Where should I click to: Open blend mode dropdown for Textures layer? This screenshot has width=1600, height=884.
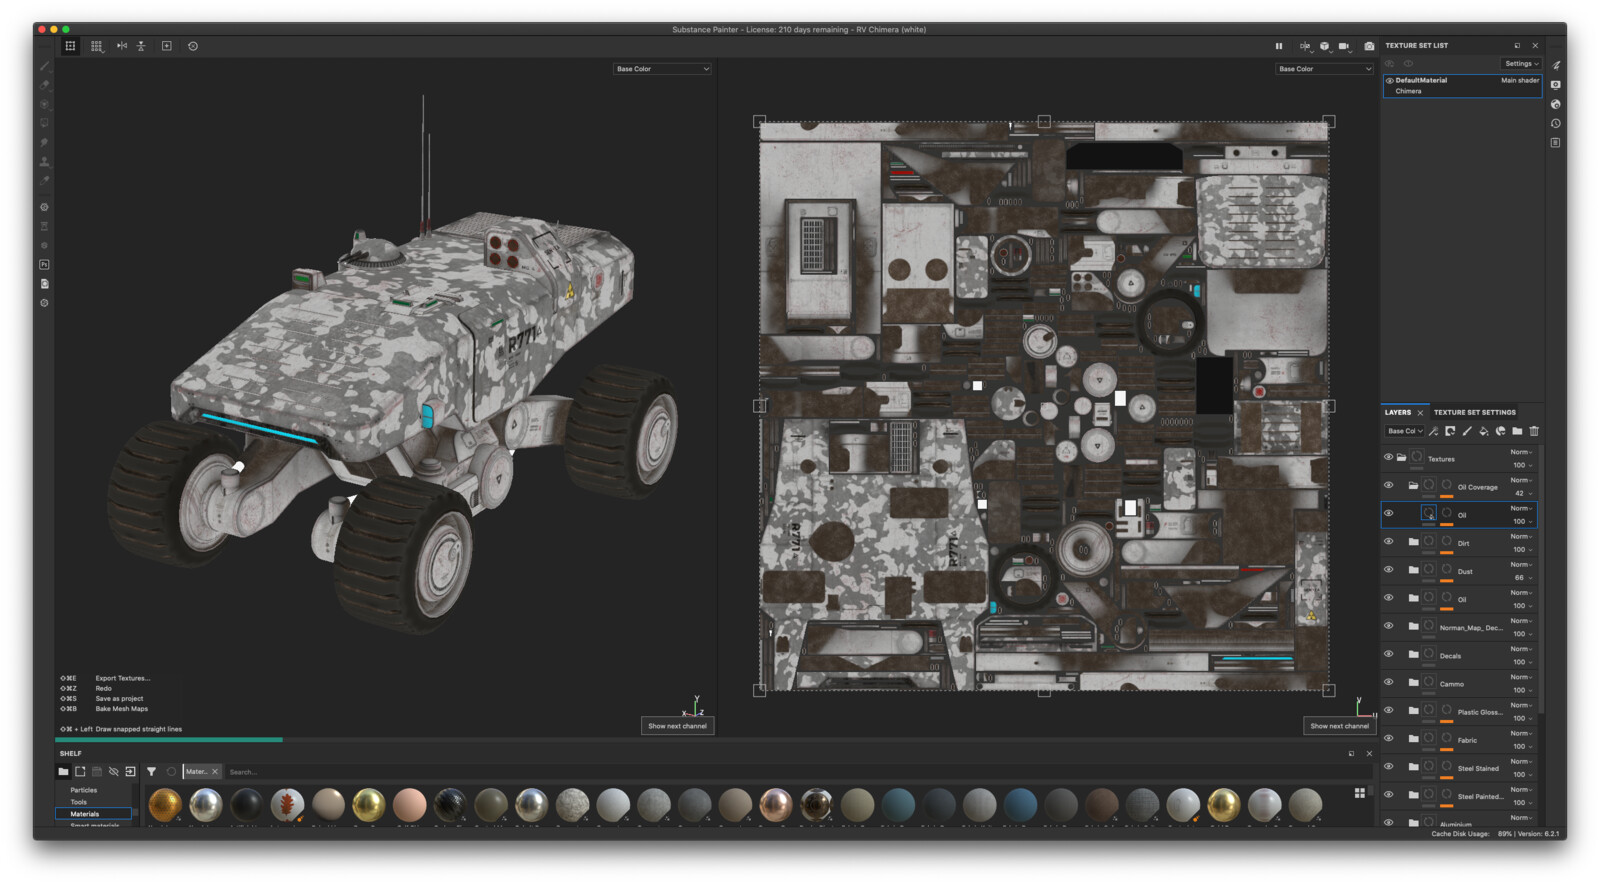click(x=1521, y=452)
